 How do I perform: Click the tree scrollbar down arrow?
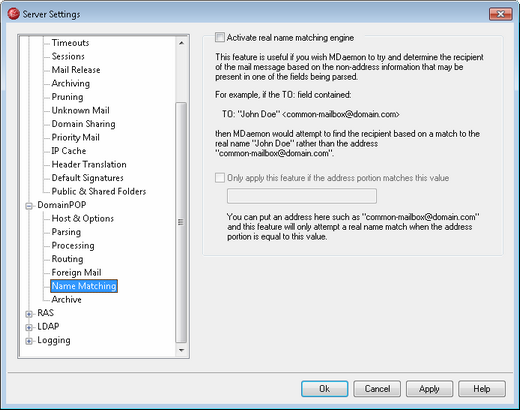181,350
